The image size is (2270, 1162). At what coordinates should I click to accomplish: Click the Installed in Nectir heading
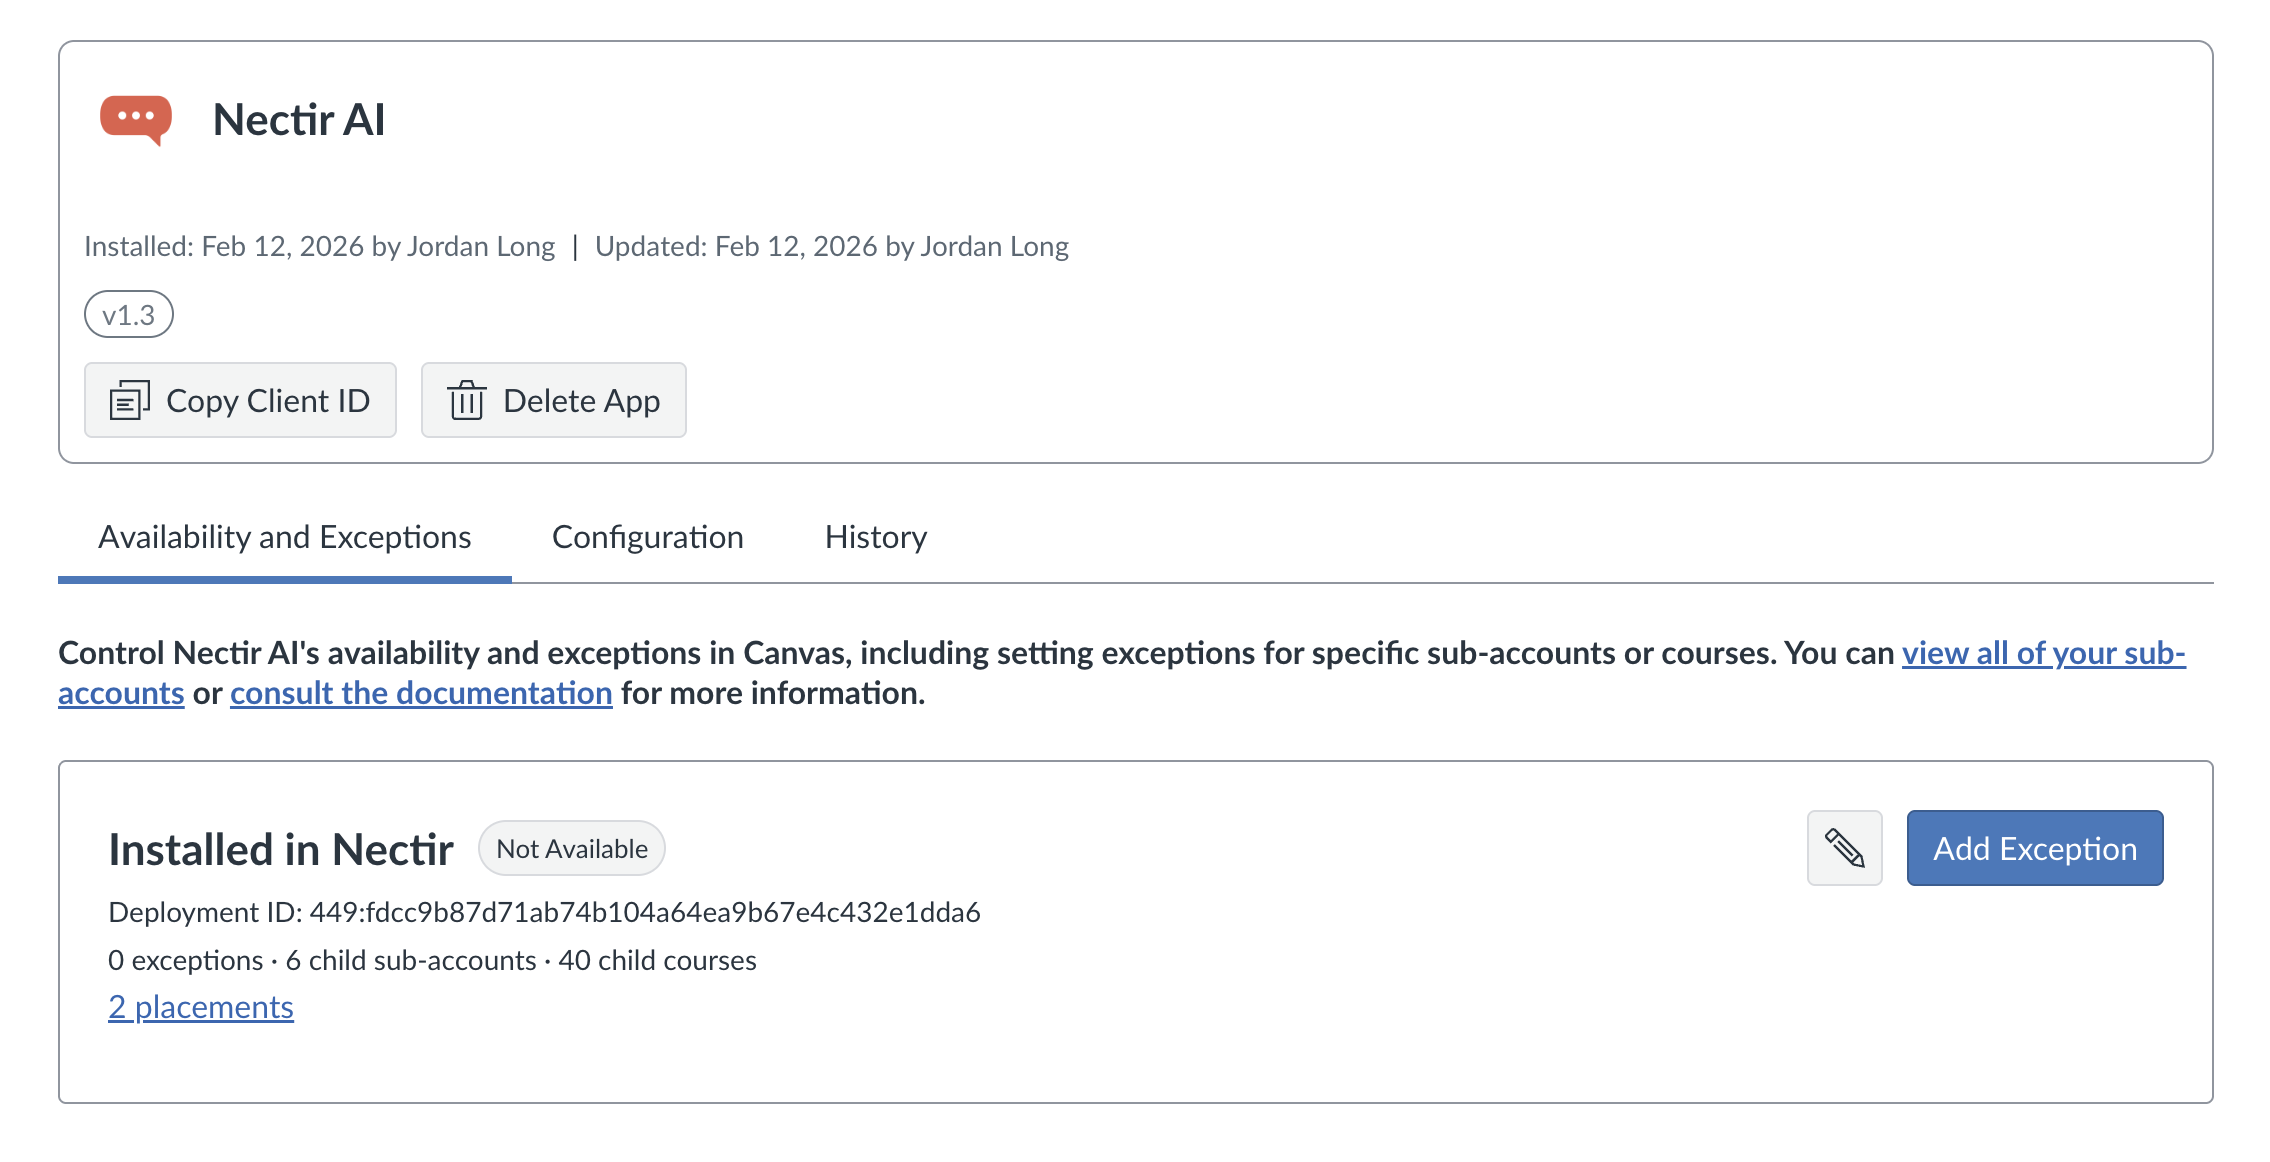click(x=281, y=847)
